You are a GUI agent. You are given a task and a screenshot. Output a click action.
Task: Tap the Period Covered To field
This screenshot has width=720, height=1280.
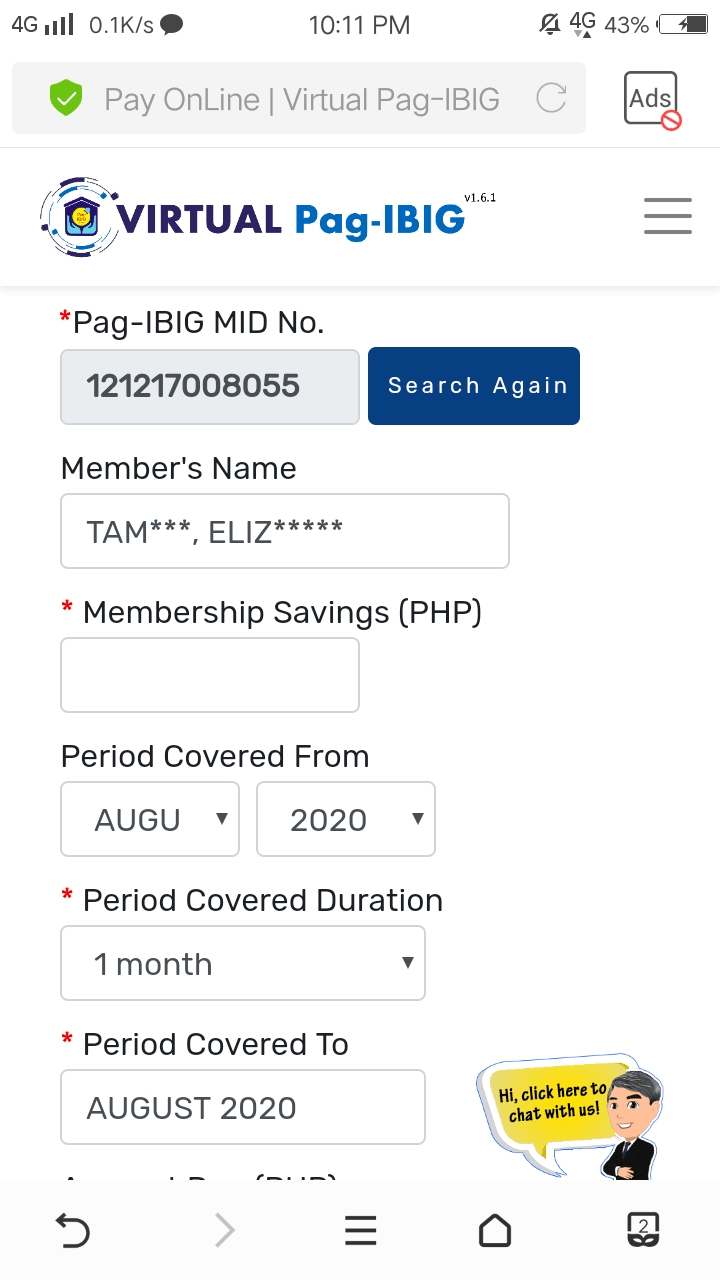243,1108
